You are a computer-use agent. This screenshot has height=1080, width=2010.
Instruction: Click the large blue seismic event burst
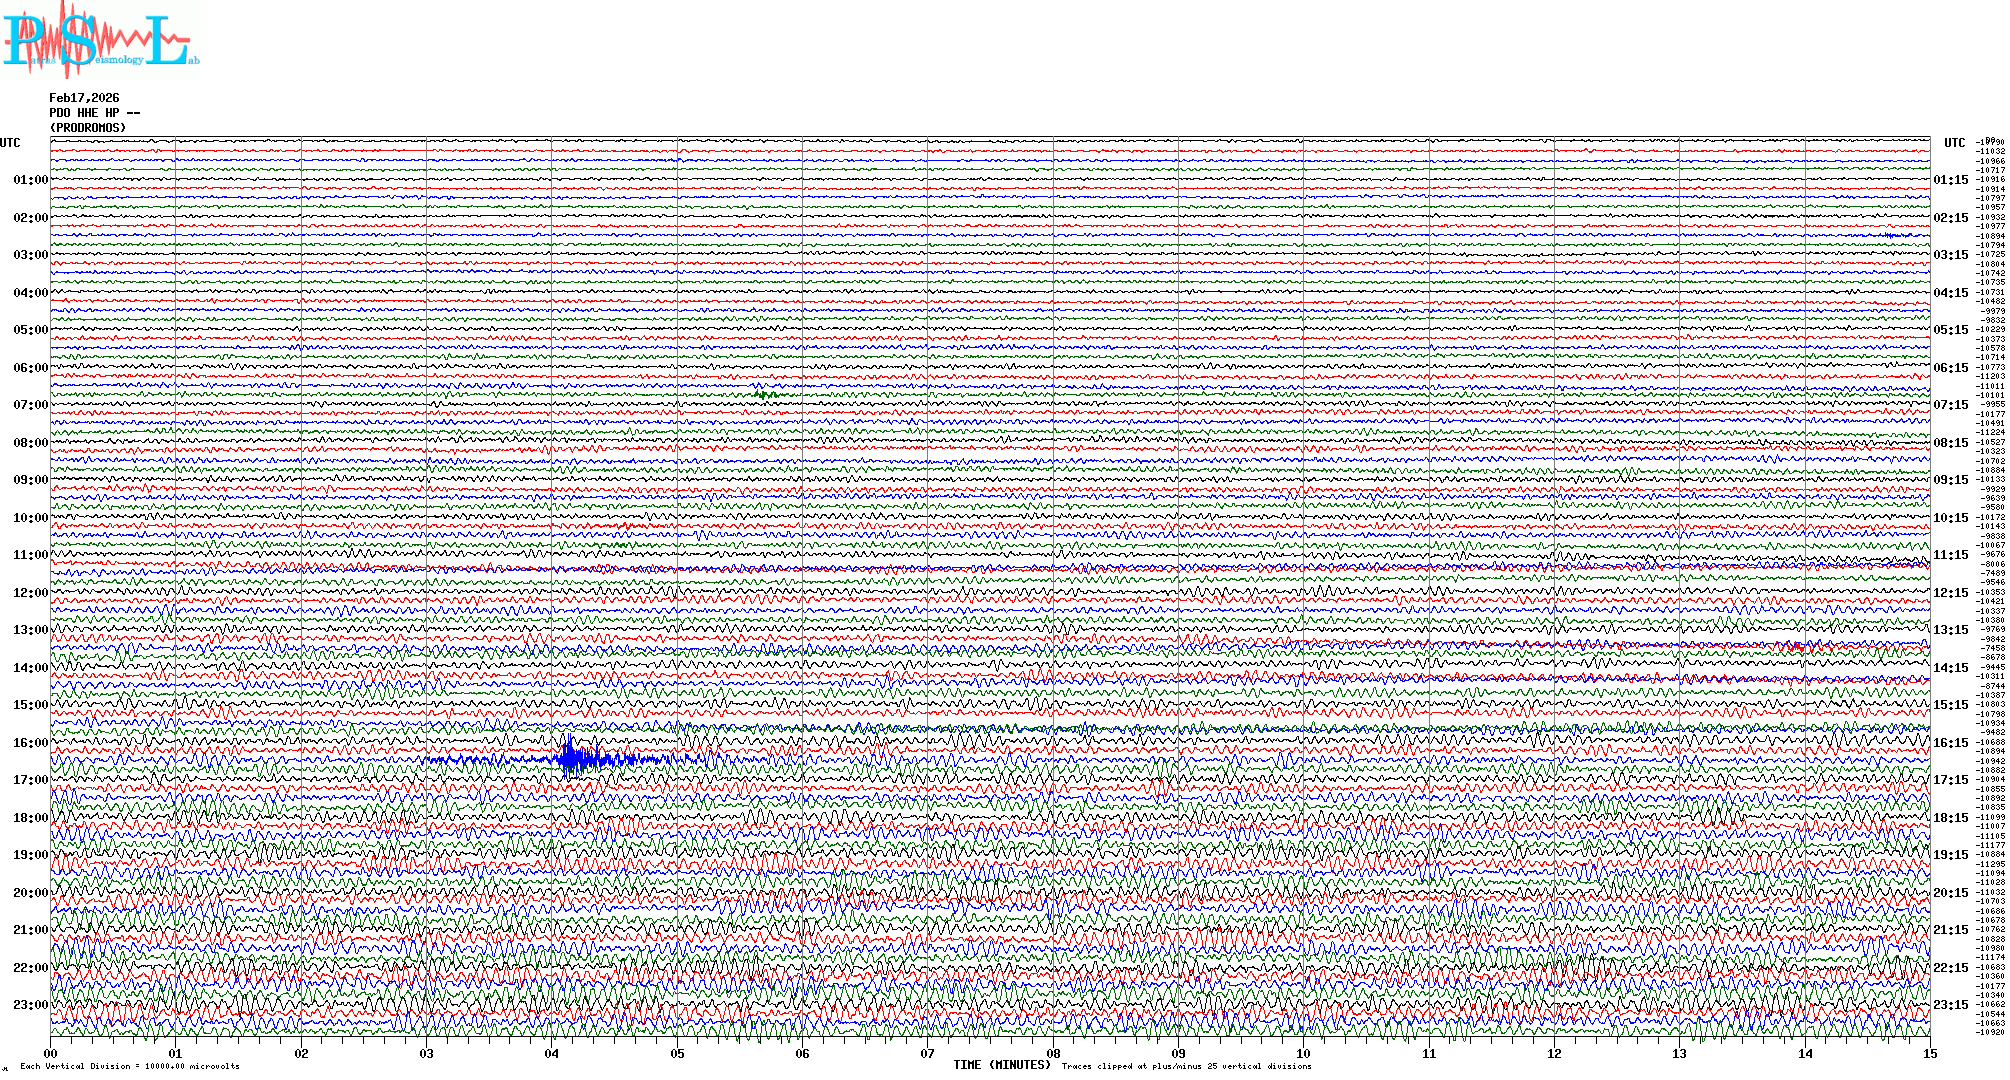point(572,758)
